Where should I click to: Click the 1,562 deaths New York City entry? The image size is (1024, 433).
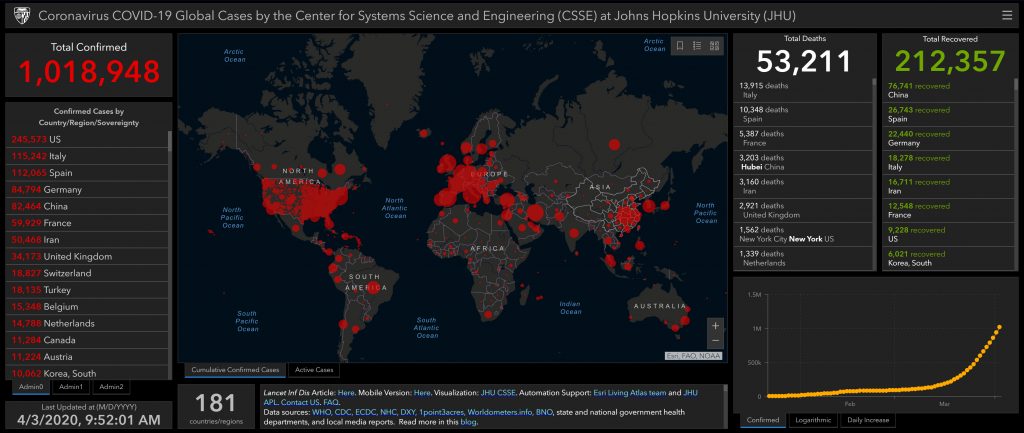(803, 234)
